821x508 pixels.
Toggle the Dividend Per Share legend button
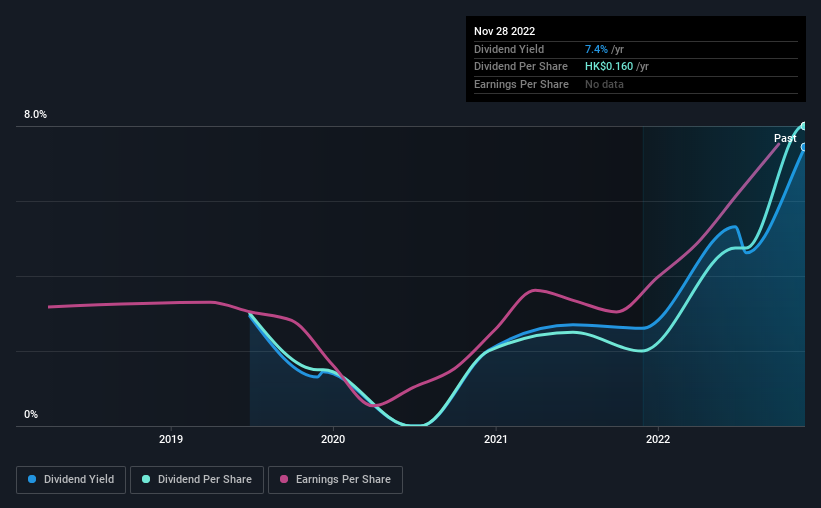[x=197, y=480]
